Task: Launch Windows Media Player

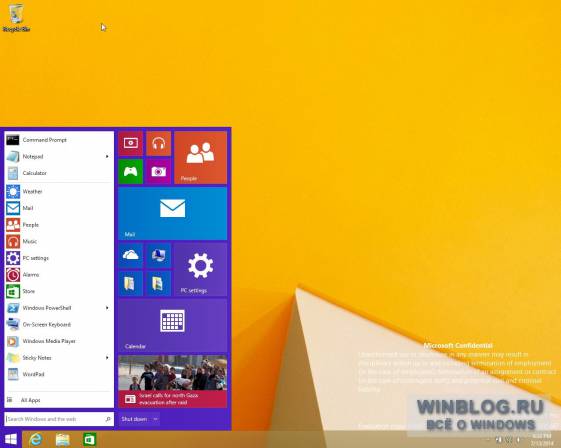Action: click(59, 341)
